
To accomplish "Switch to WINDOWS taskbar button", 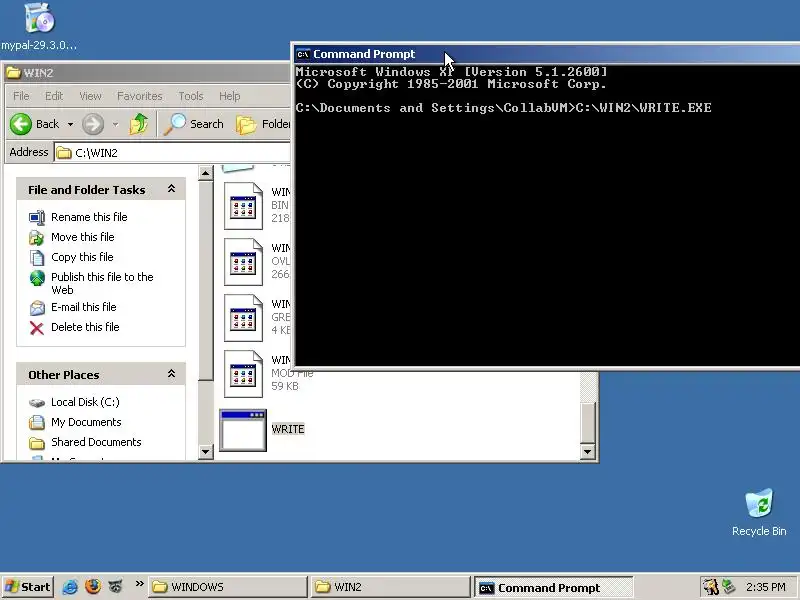I will pos(228,587).
